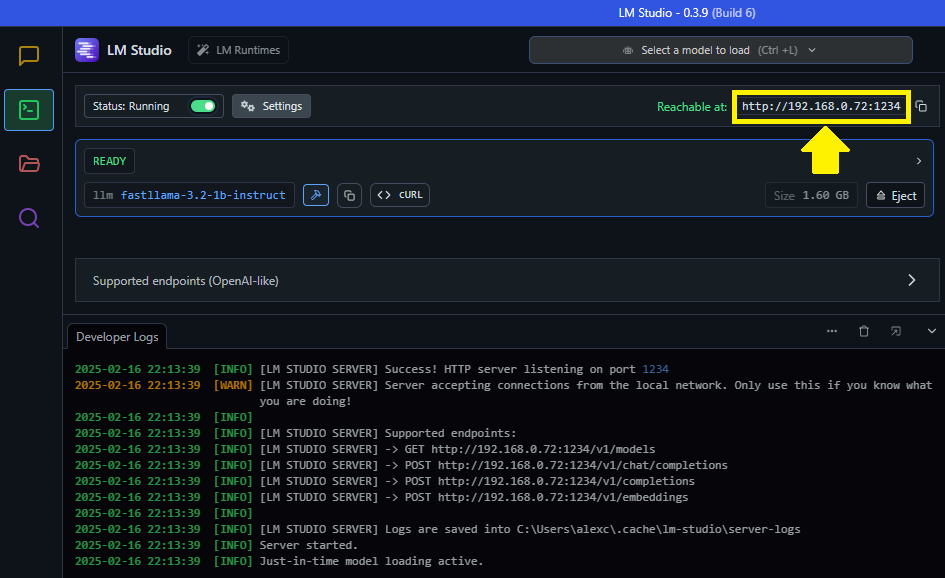Image resolution: width=945 pixels, height=578 pixels.
Task: Open server Settings
Action: pyautogui.click(x=271, y=106)
